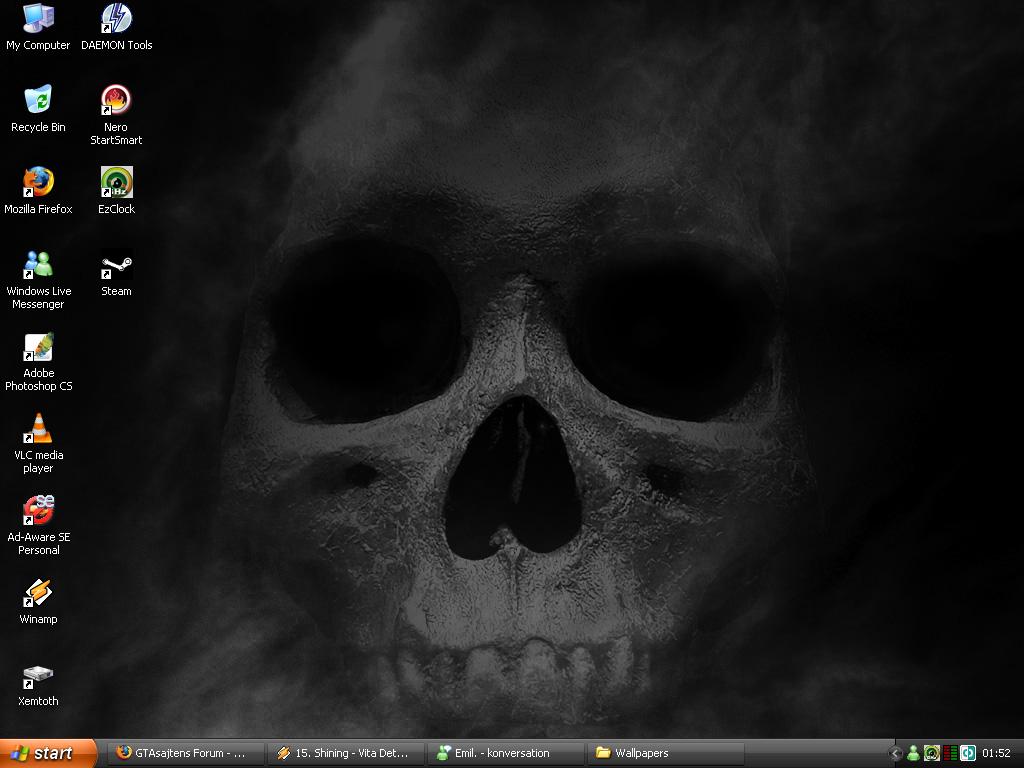Expand hidden system tray icons
Viewport: 1024px width, 768px height.
(896, 754)
